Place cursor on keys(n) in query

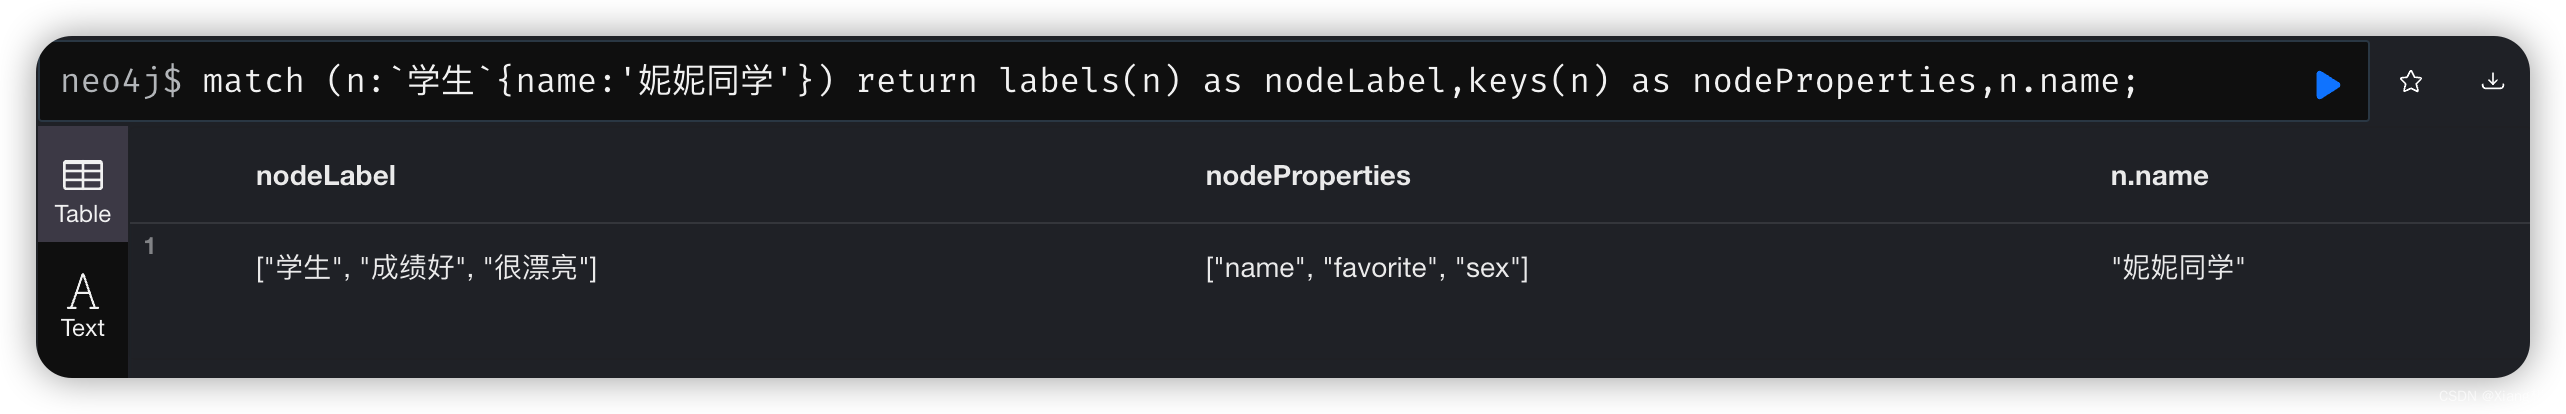[x=1539, y=81]
